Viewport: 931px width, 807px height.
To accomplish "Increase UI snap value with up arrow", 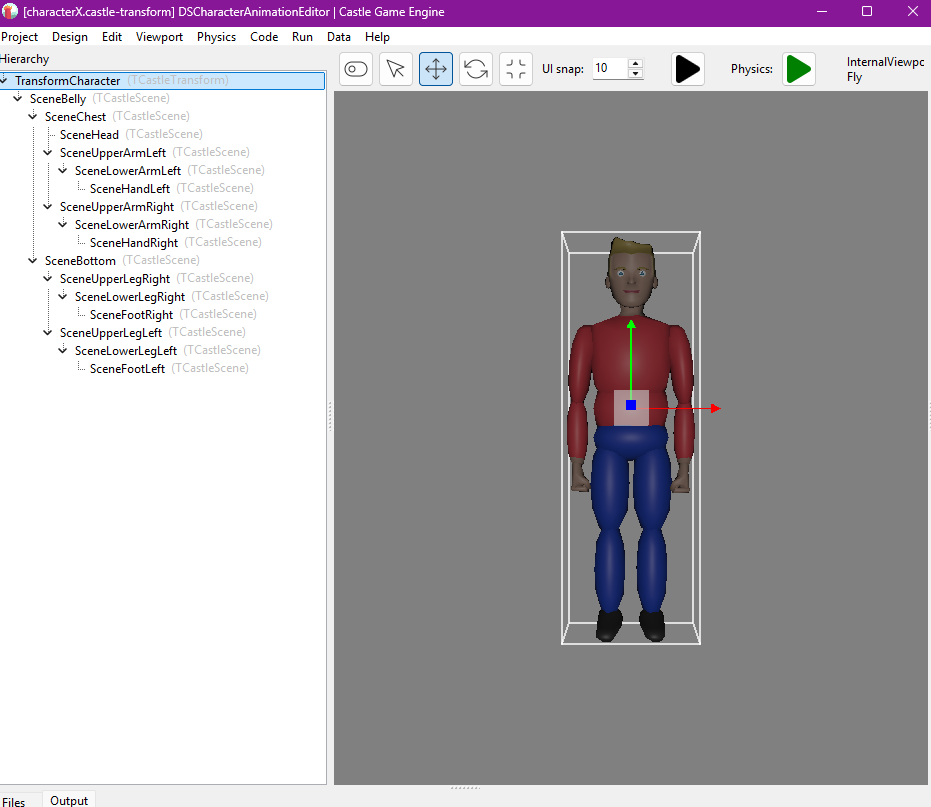I will coord(636,63).
